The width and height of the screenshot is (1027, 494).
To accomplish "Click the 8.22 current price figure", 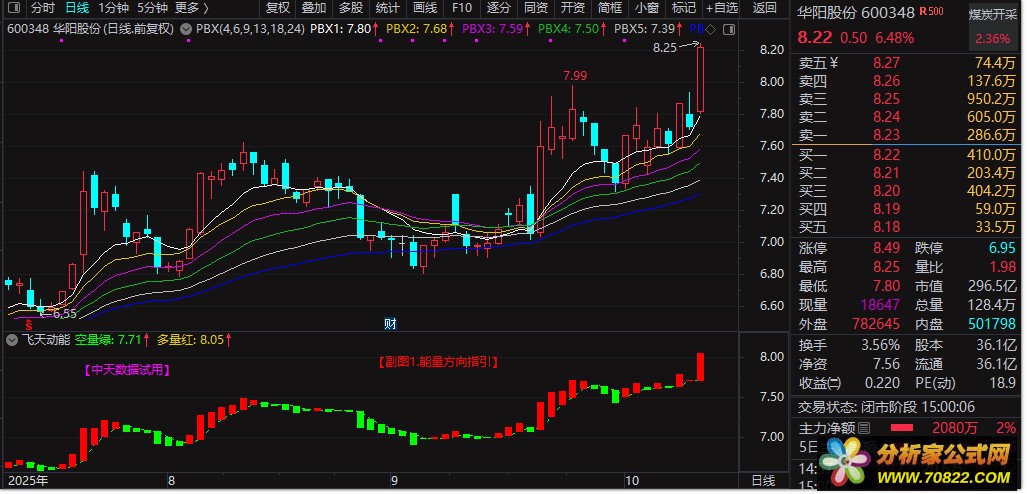I will [815, 38].
